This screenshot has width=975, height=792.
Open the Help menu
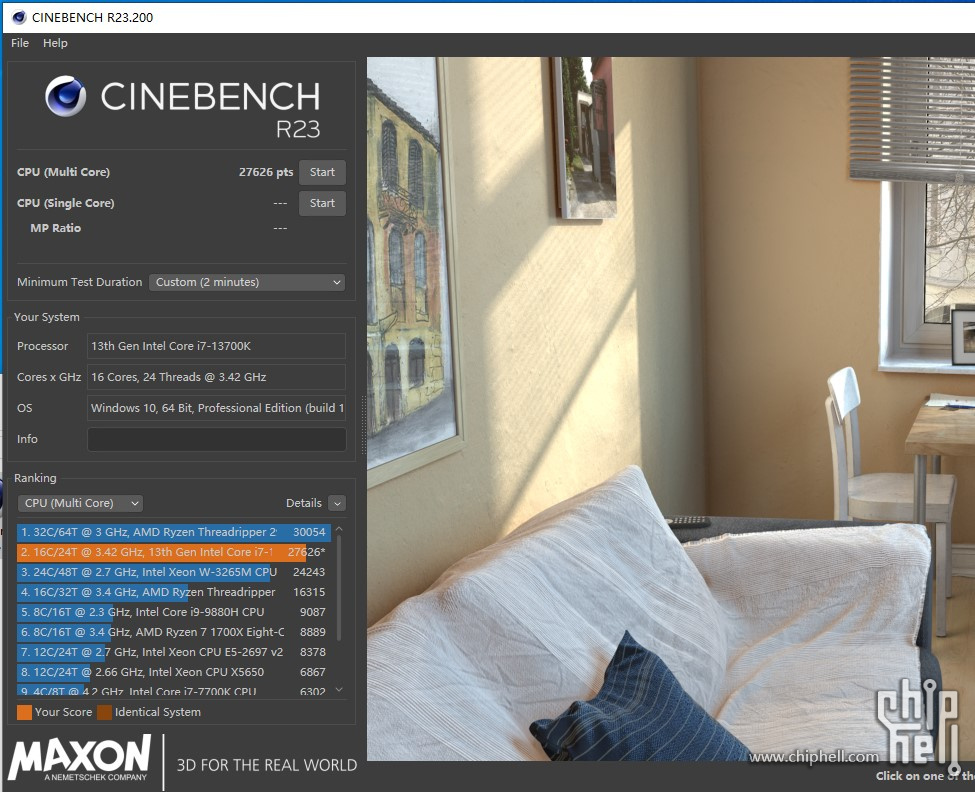[x=55, y=43]
